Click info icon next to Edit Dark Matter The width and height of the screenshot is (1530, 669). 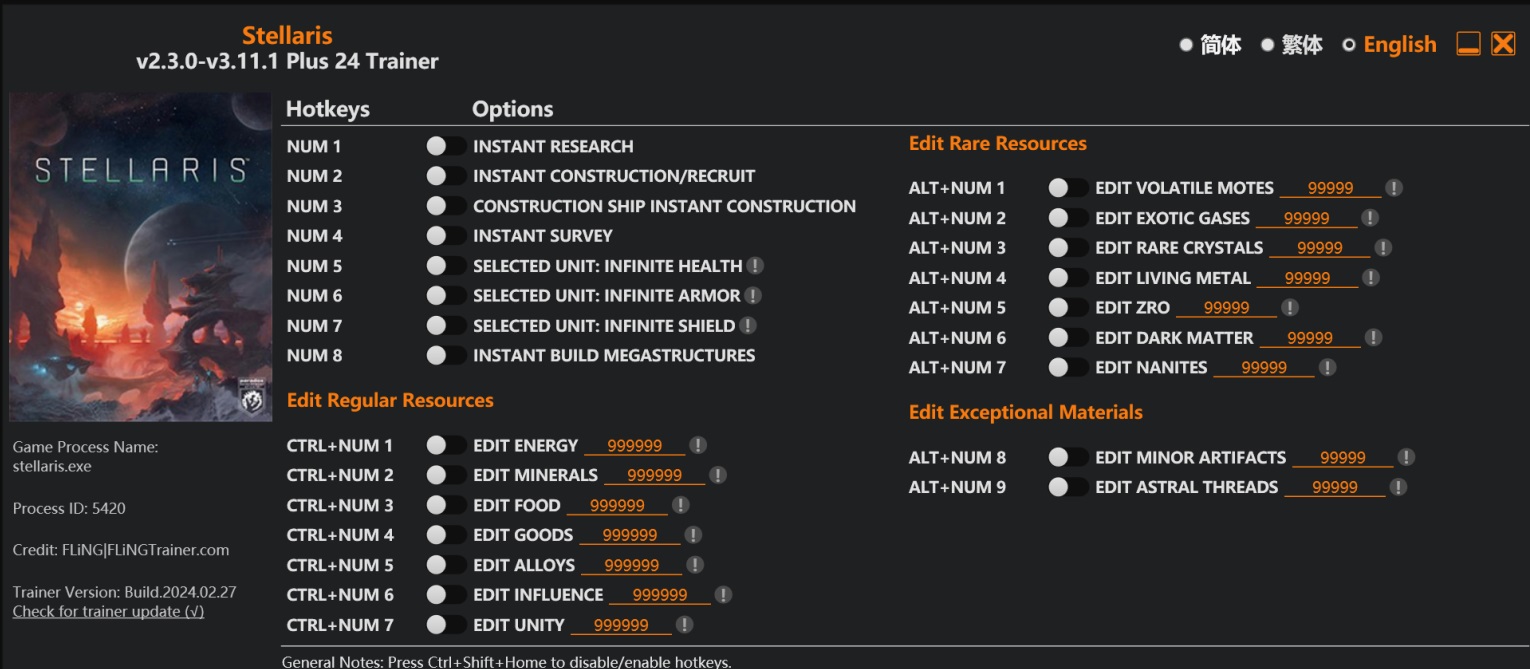click(x=1373, y=338)
